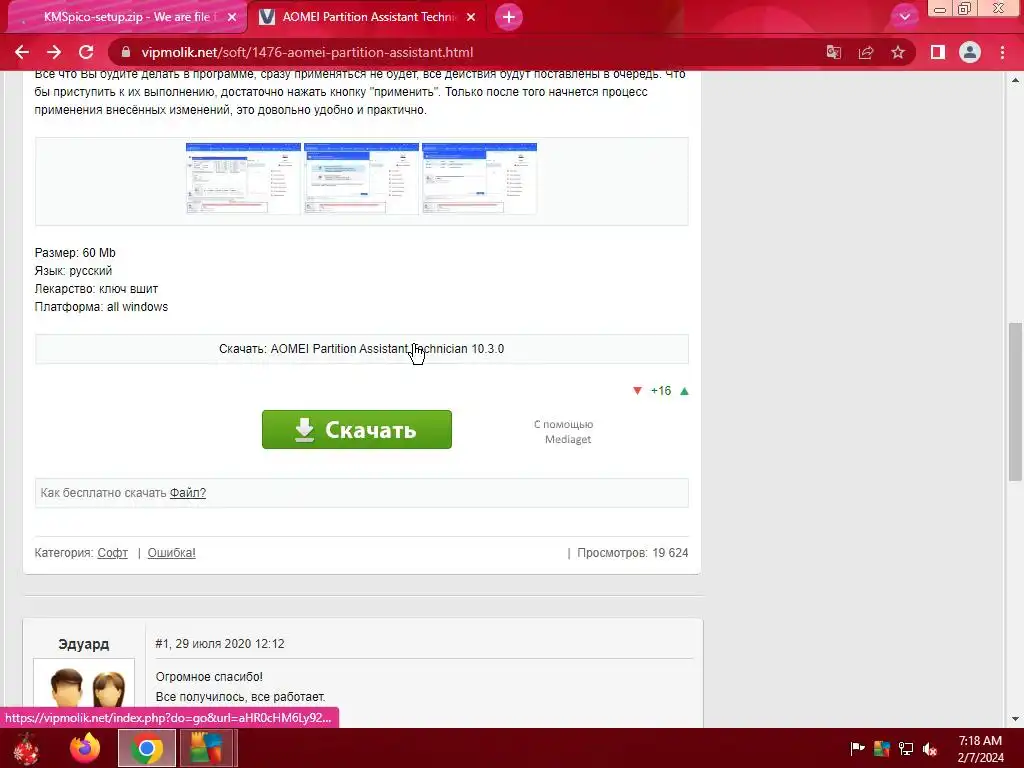Open the Файл? help link
The width and height of the screenshot is (1024, 768).
[x=187, y=492]
